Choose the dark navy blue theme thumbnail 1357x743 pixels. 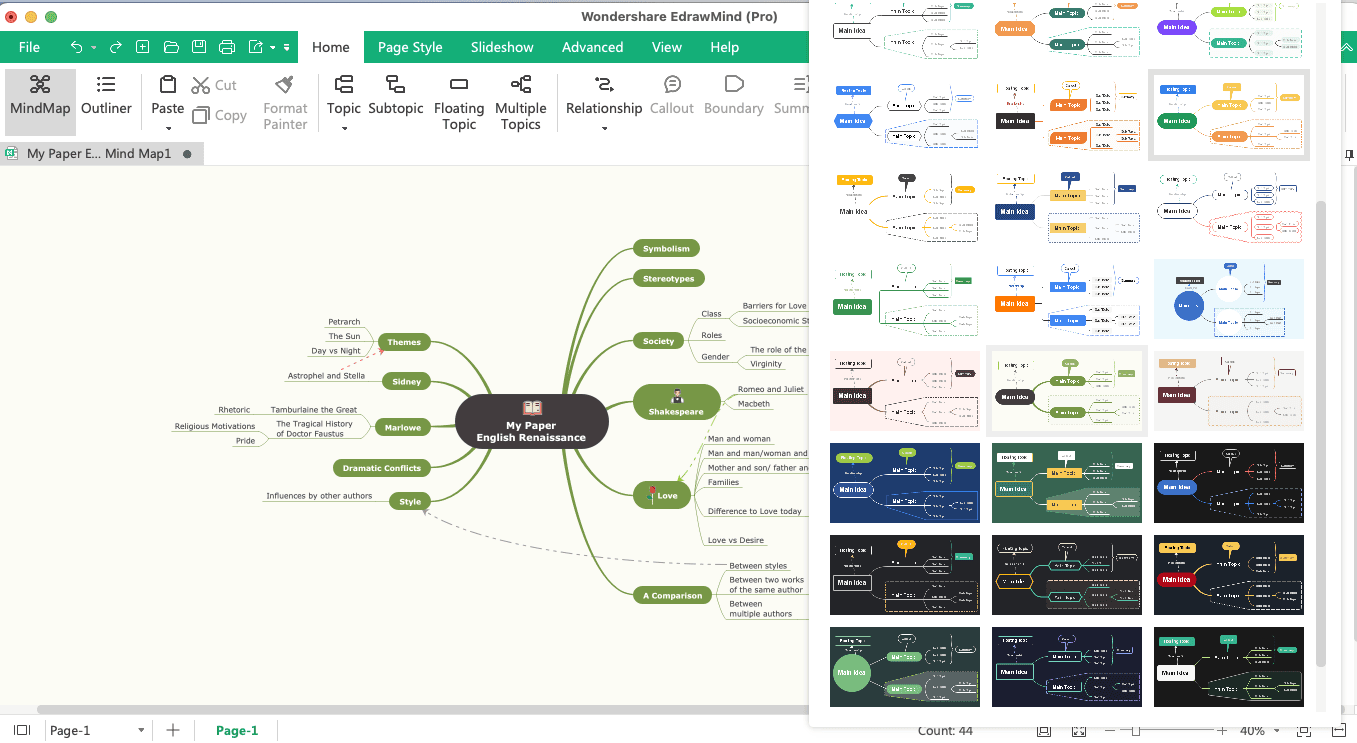coord(905,483)
